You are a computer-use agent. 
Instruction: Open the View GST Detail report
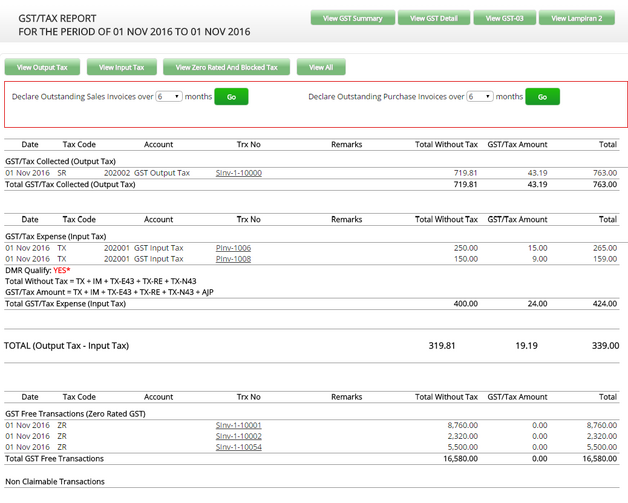(434, 18)
